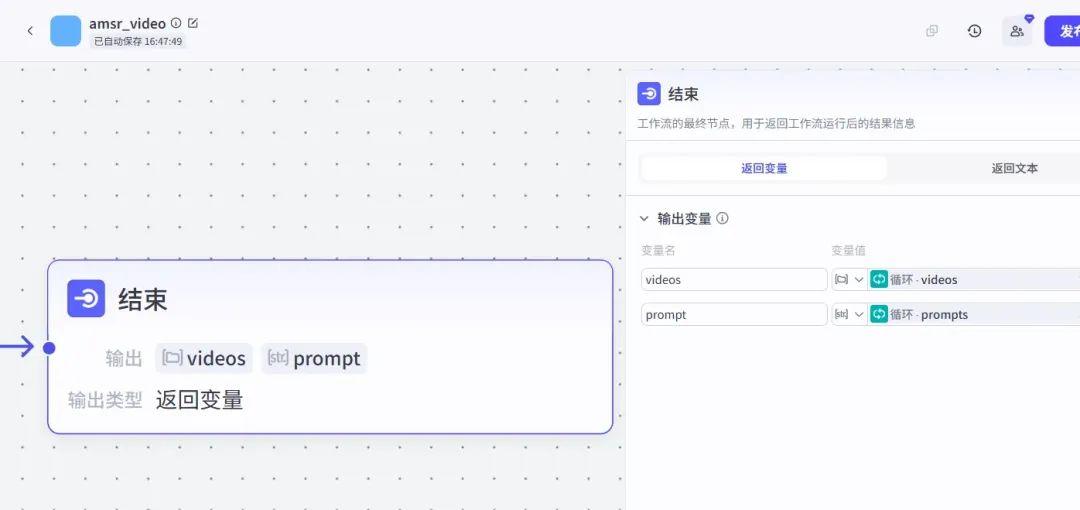Open the collaborators people icon
The height and width of the screenshot is (510, 1080).
click(x=1017, y=31)
